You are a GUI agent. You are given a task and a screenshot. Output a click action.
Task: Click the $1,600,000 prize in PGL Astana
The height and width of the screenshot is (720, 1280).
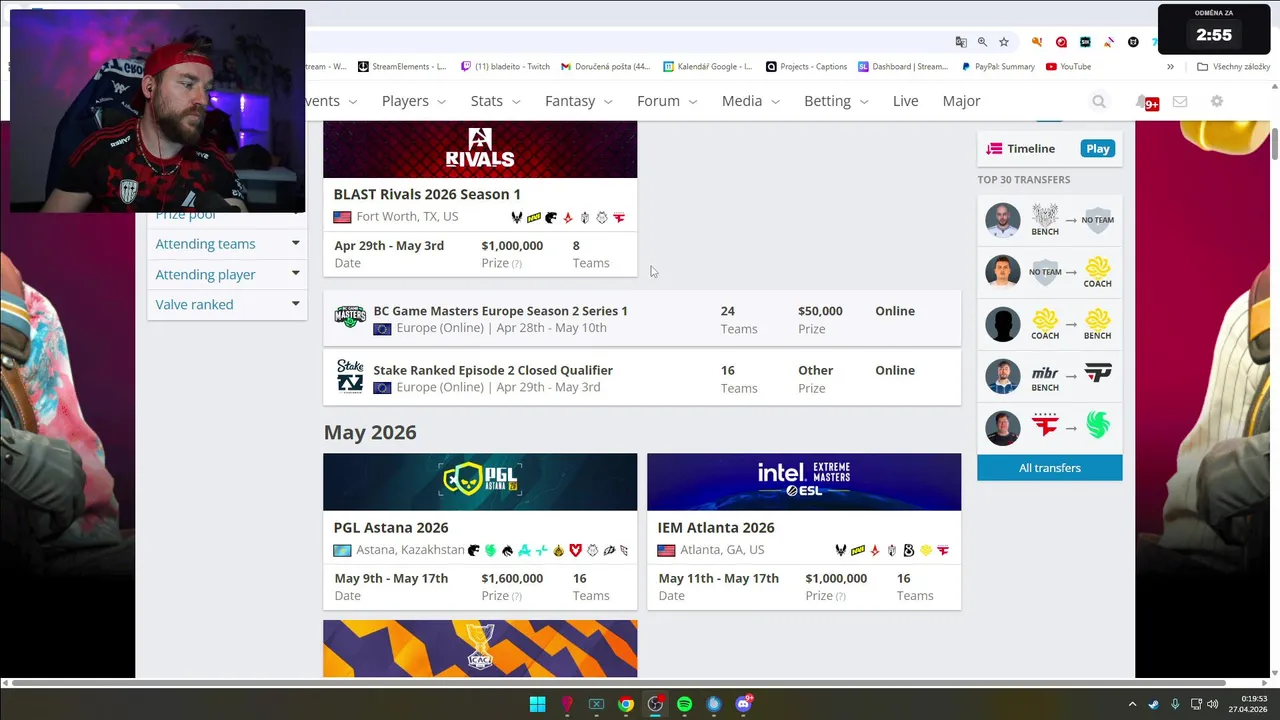512,578
